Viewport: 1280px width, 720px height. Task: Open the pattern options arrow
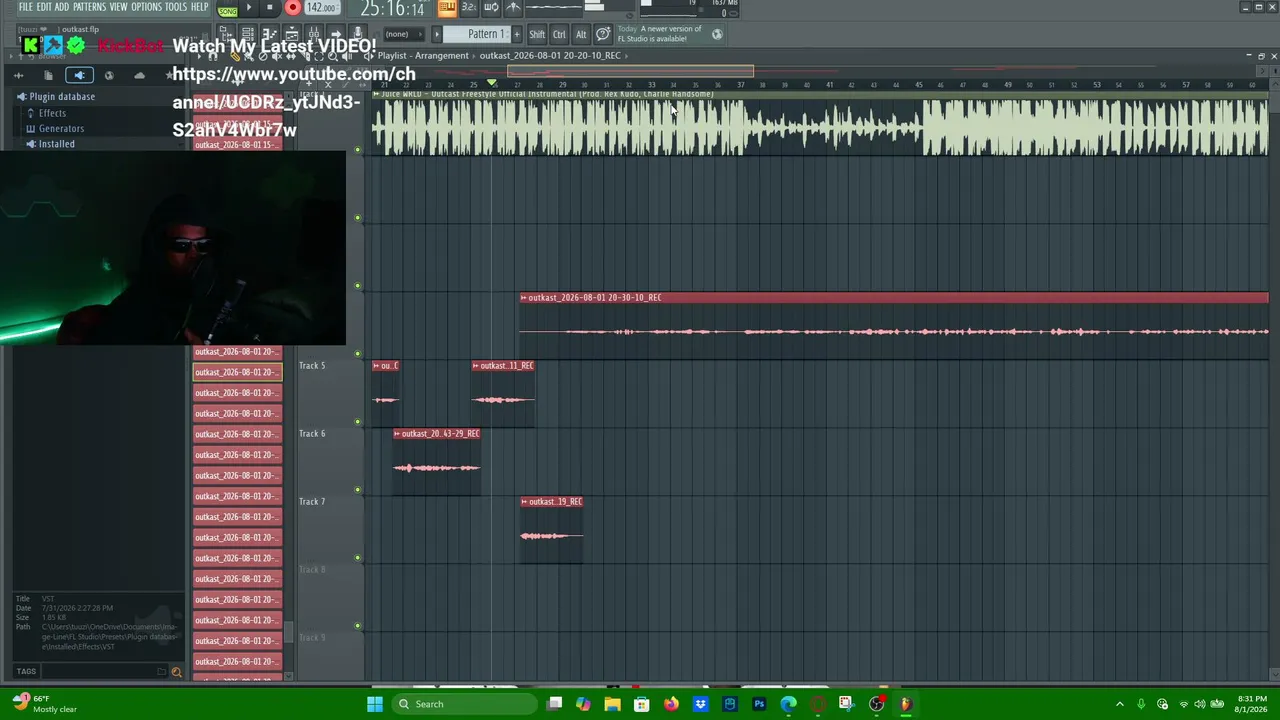(x=436, y=34)
